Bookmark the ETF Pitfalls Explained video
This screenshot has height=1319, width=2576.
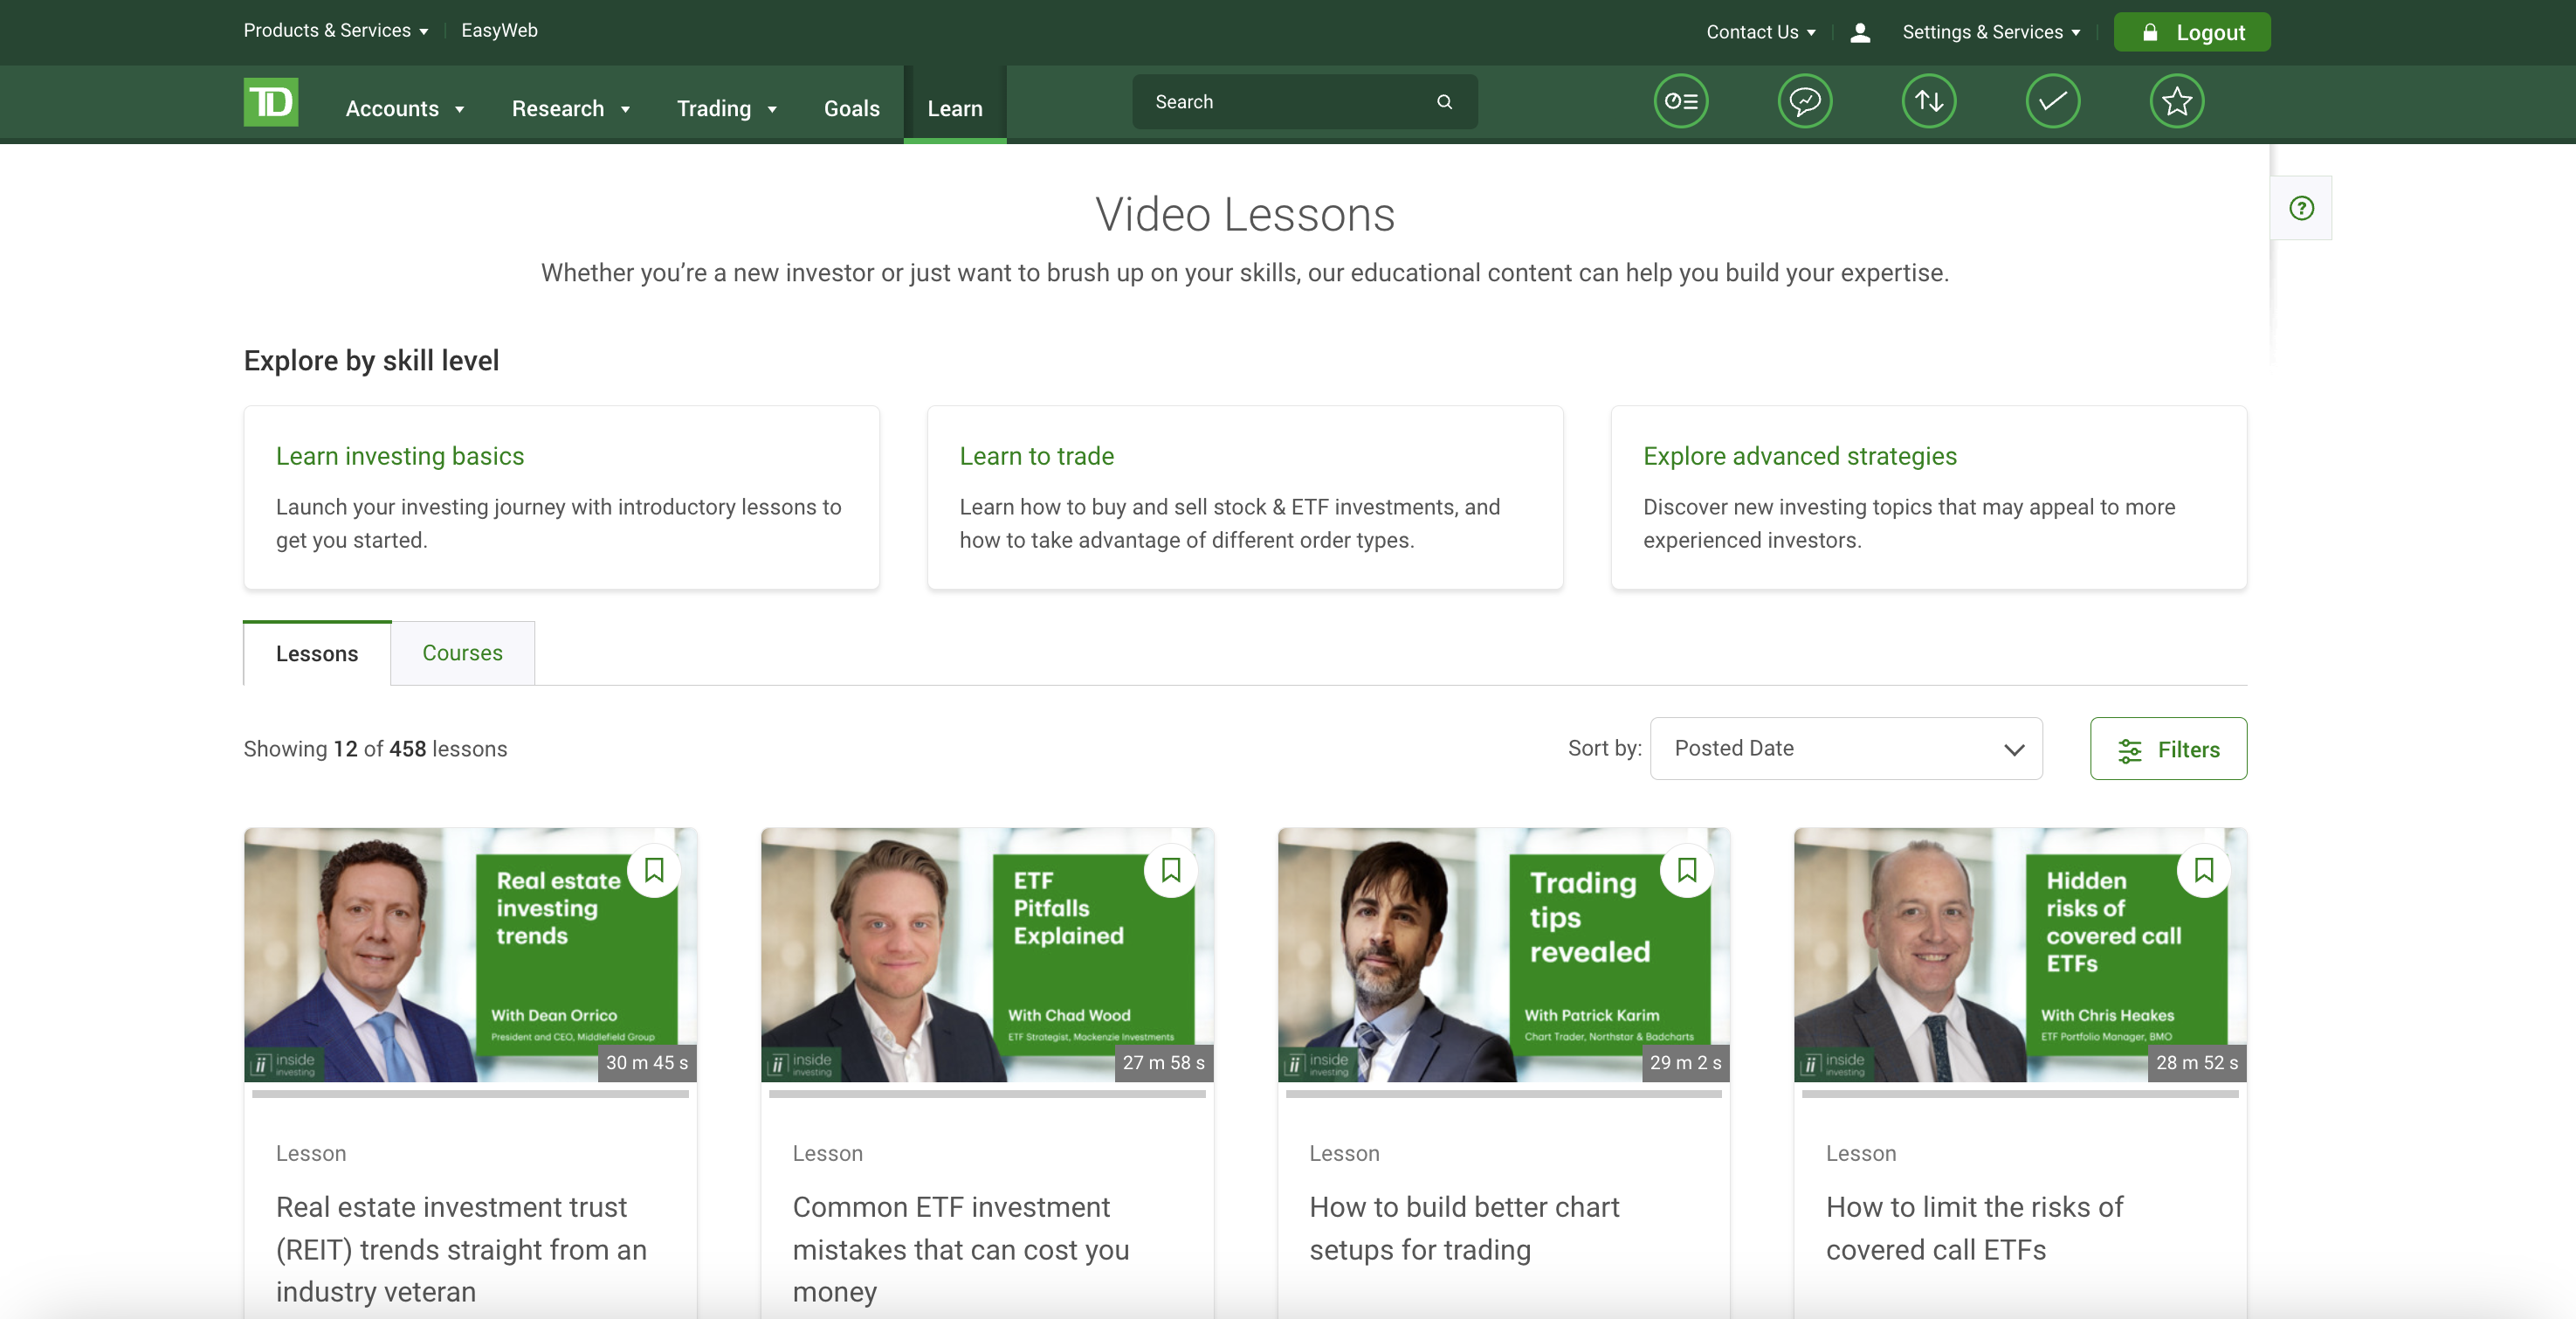pyautogui.click(x=1171, y=871)
